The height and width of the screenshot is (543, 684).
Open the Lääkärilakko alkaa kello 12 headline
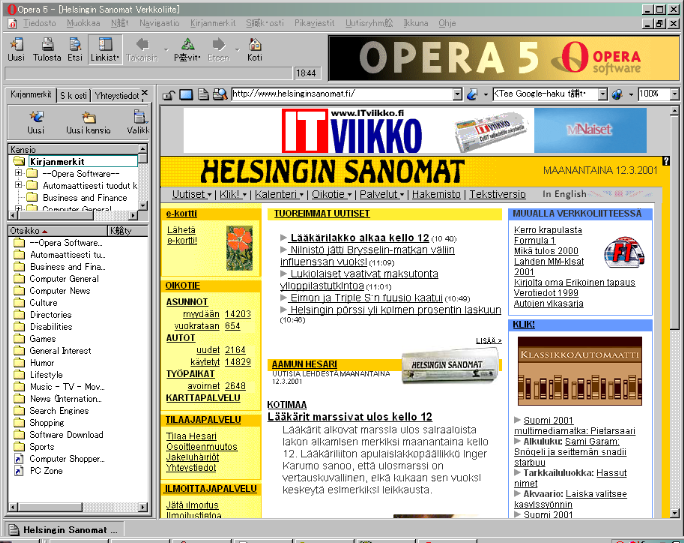(x=360, y=238)
